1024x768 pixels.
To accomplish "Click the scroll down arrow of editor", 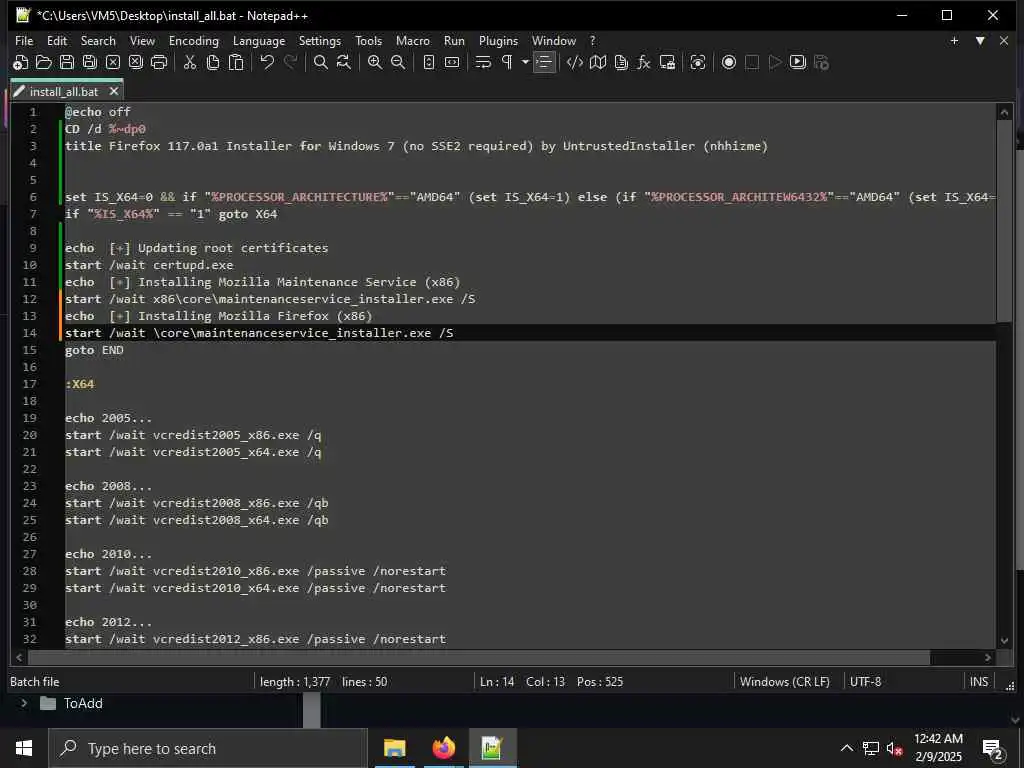I will 1004,641.
